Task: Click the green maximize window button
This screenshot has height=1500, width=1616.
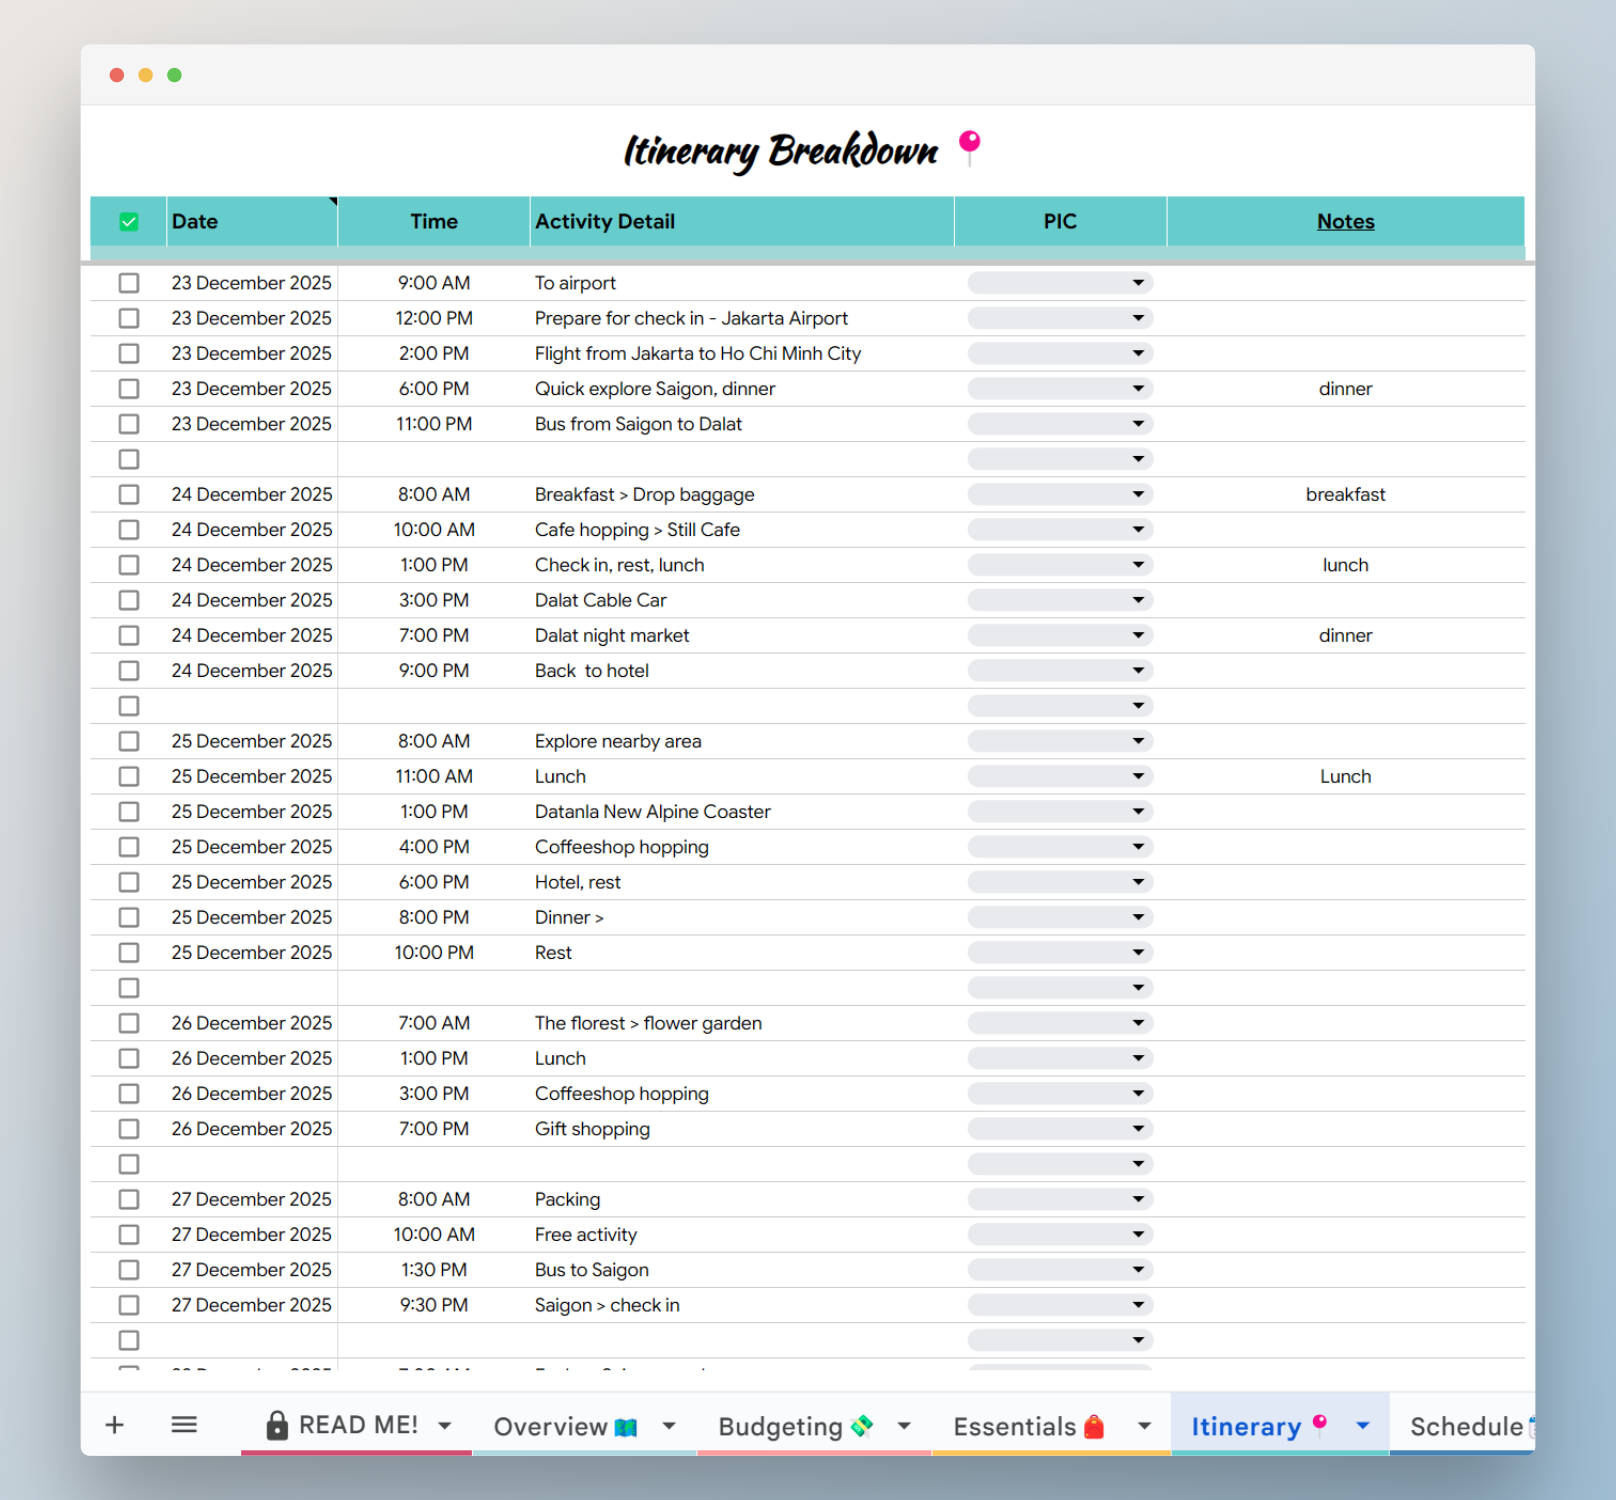Action: (174, 75)
